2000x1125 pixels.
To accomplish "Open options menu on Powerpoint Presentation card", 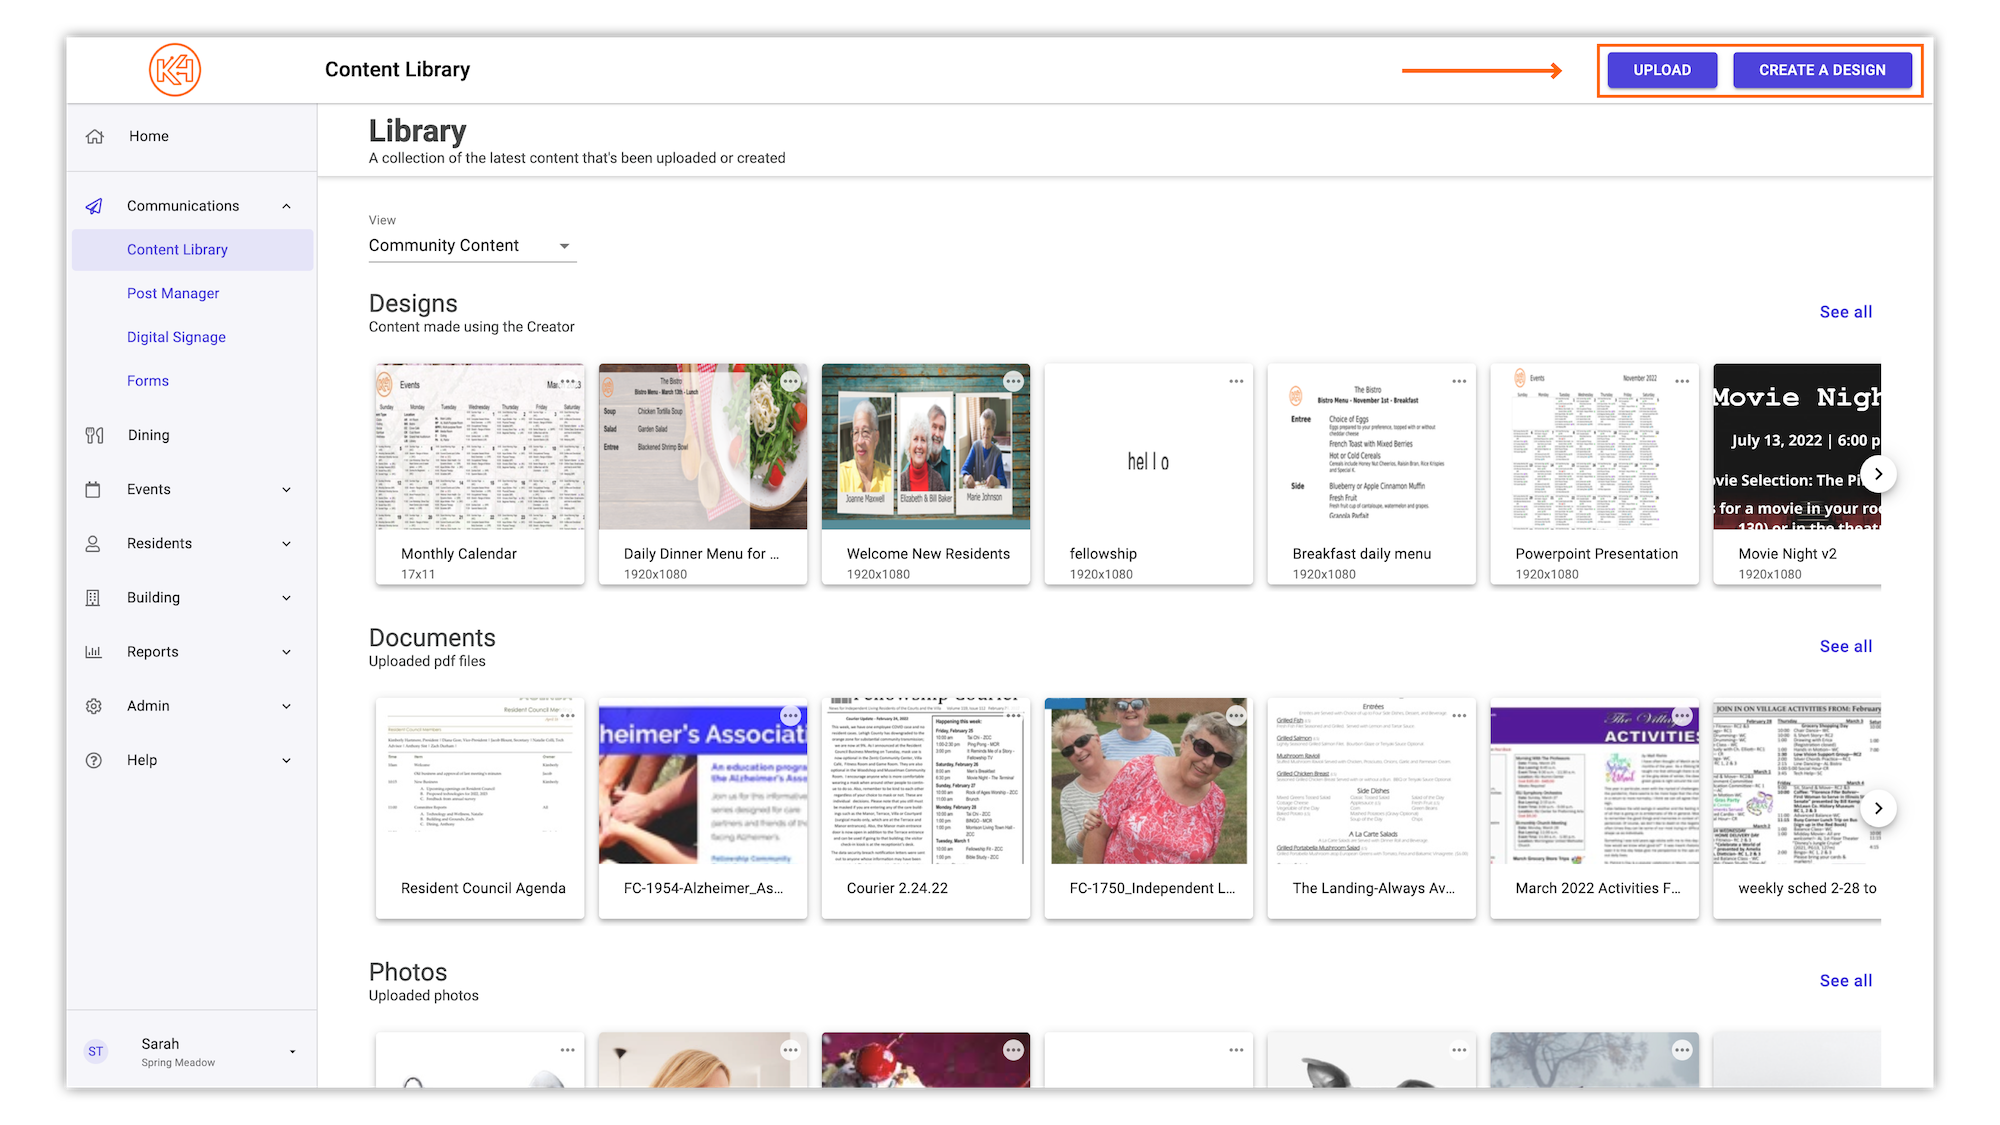I will click(x=1683, y=381).
